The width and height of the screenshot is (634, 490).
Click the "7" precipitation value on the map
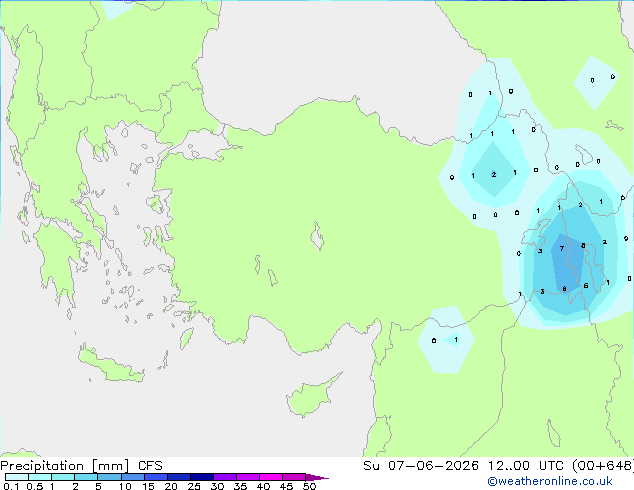click(x=562, y=248)
